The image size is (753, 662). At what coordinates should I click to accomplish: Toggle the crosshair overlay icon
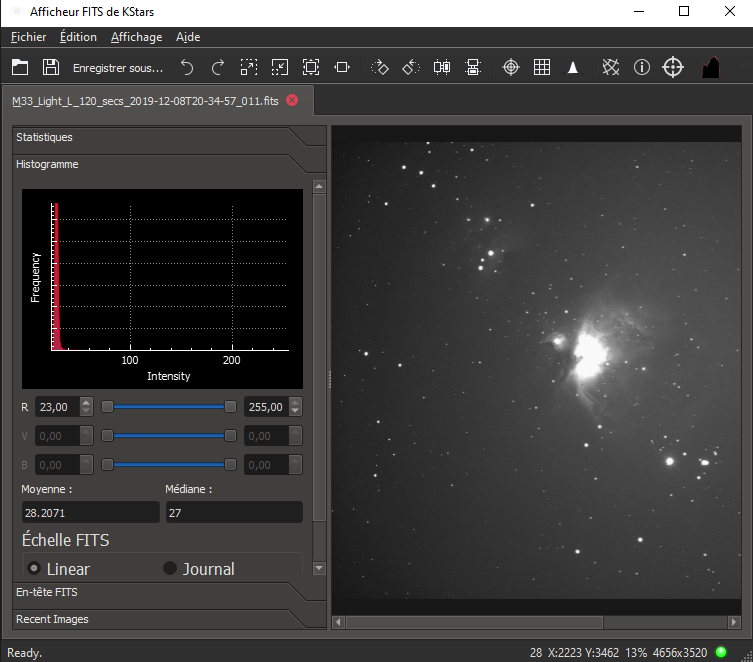(510, 67)
